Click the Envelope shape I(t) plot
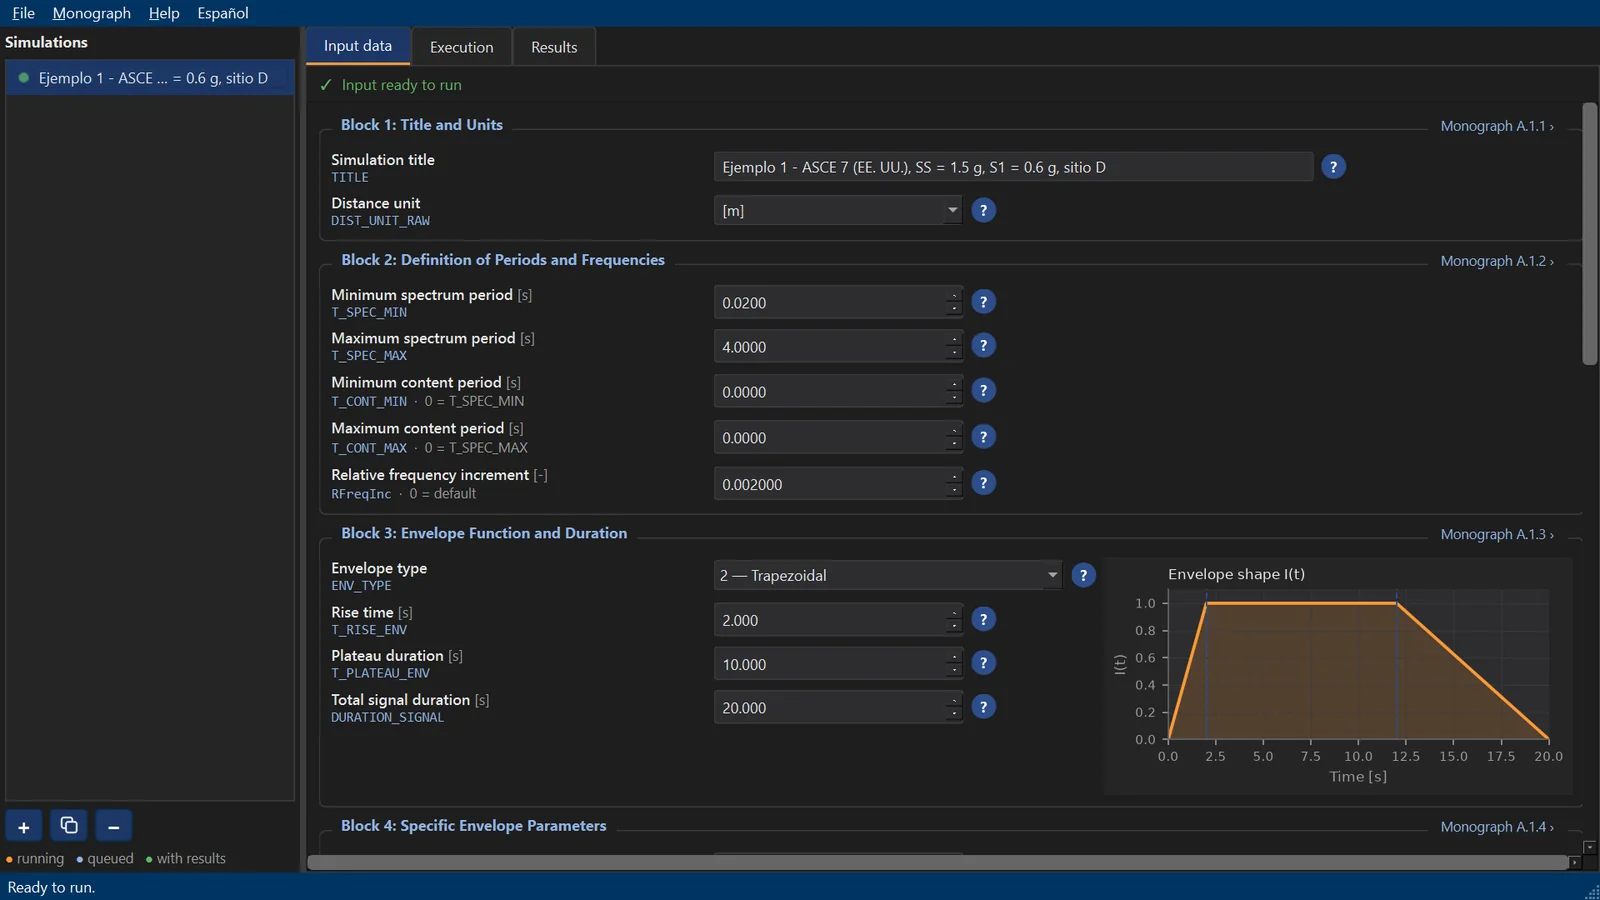The width and height of the screenshot is (1600, 900). click(1338, 676)
